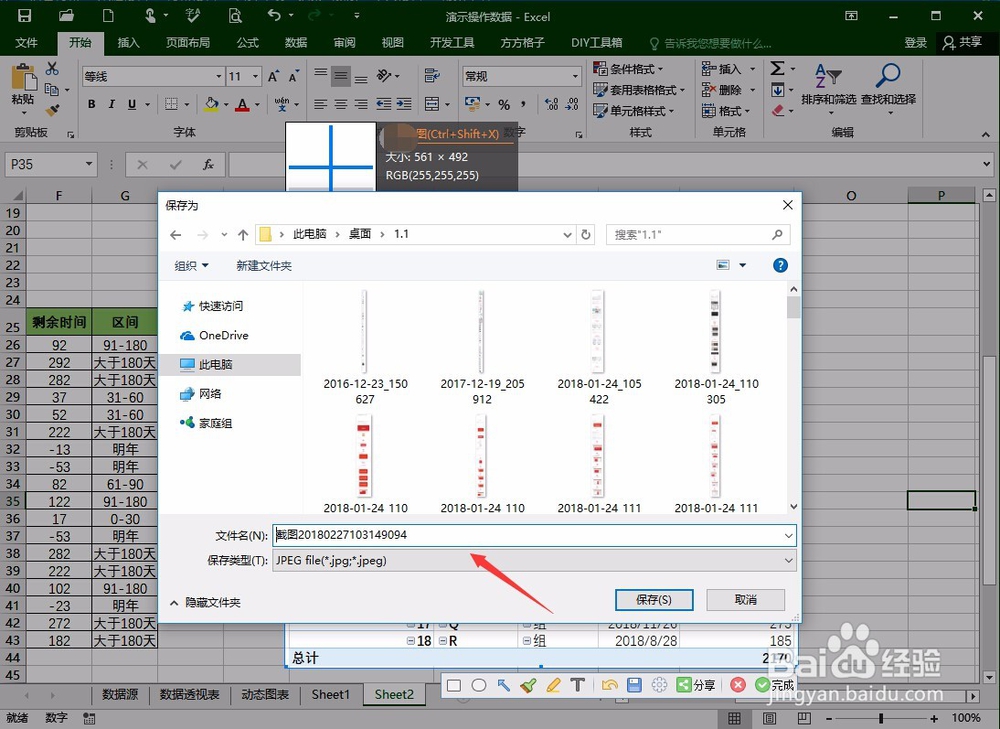Open the 文件 menu tab
The image size is (1000, 729).
pos(26,43)
